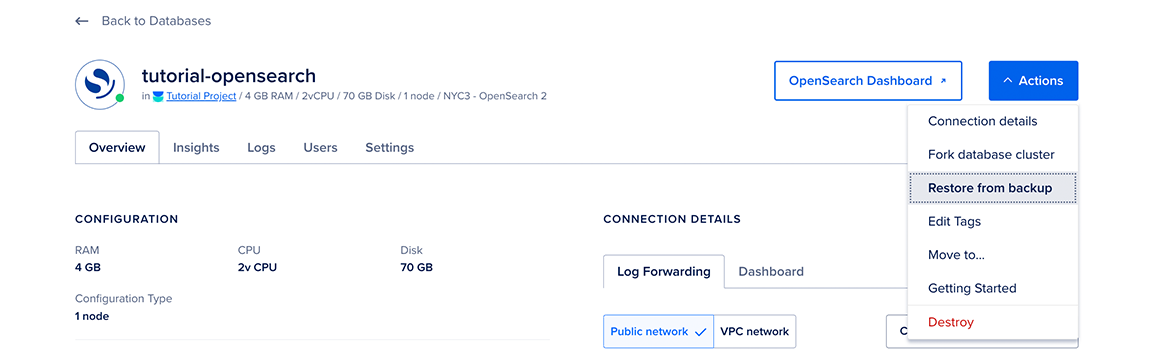Screen dimensions: 1150x364
Task: Select the Public network option
Action: tap(658, 332)
